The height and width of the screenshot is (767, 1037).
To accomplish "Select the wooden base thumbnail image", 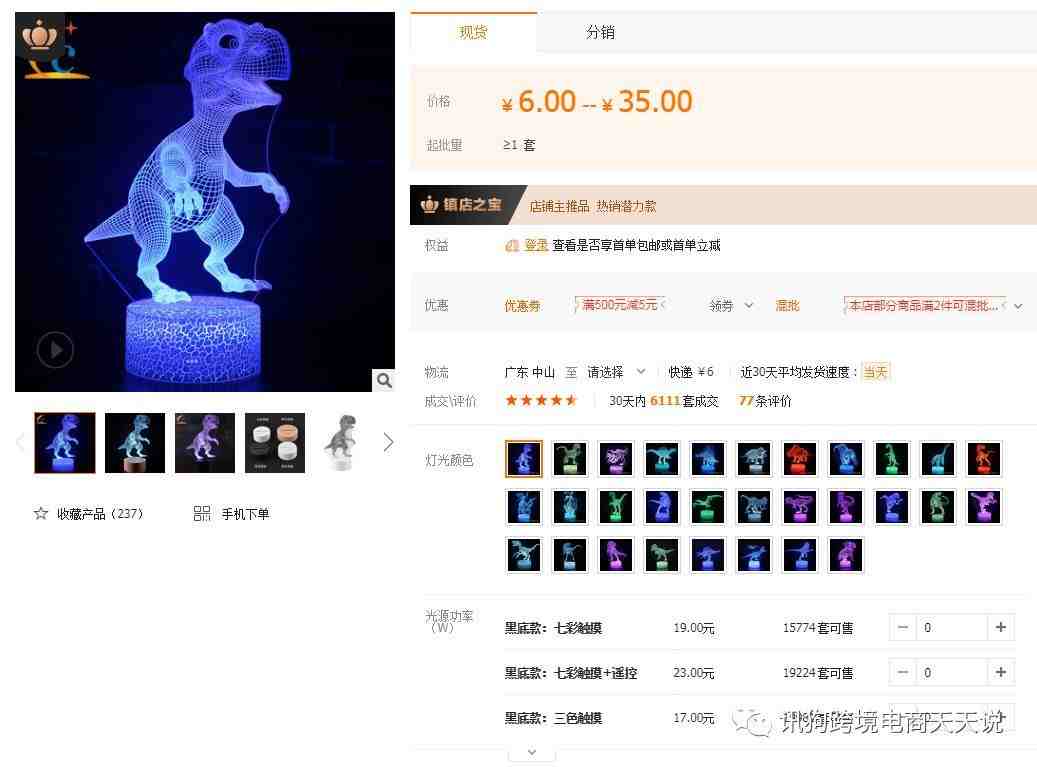I will pyautogui.click(x=135, y=442).
